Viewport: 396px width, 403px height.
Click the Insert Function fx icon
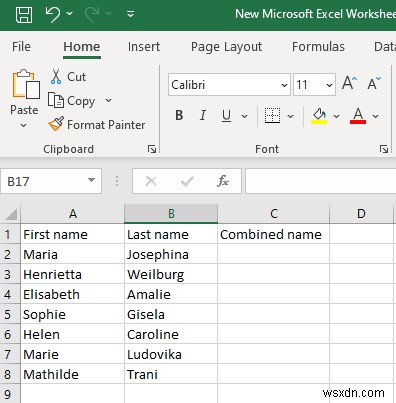click(223, 181)
